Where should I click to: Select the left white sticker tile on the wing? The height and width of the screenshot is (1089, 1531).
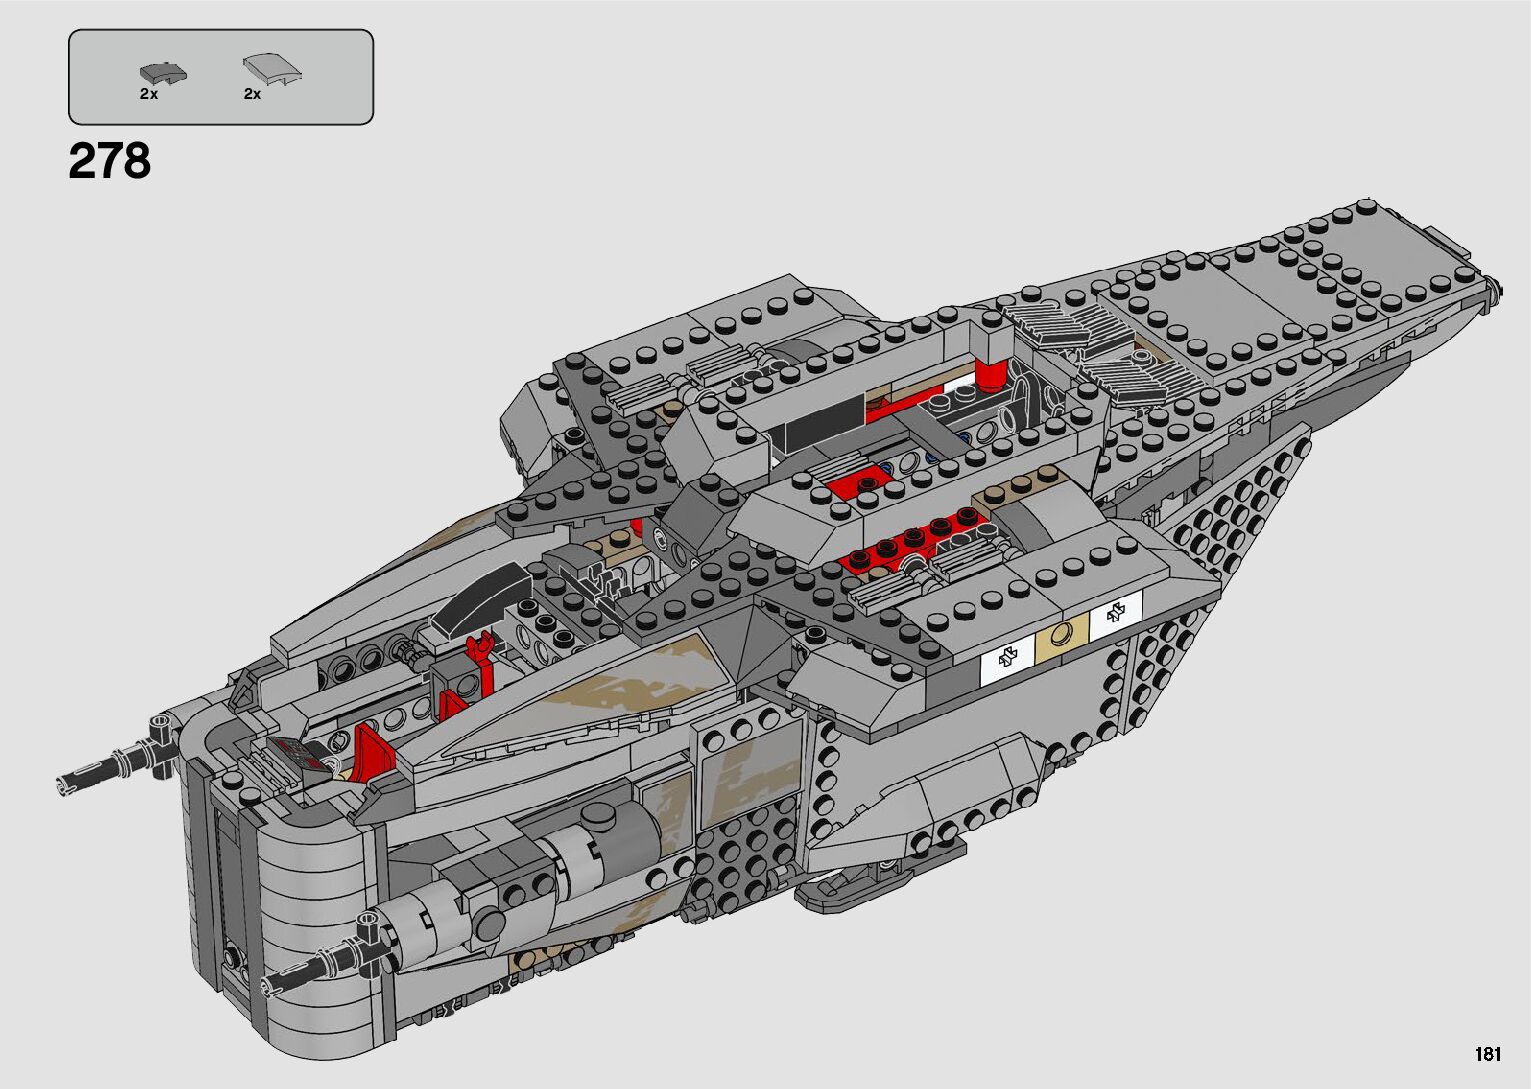(x=1009, y=657)
